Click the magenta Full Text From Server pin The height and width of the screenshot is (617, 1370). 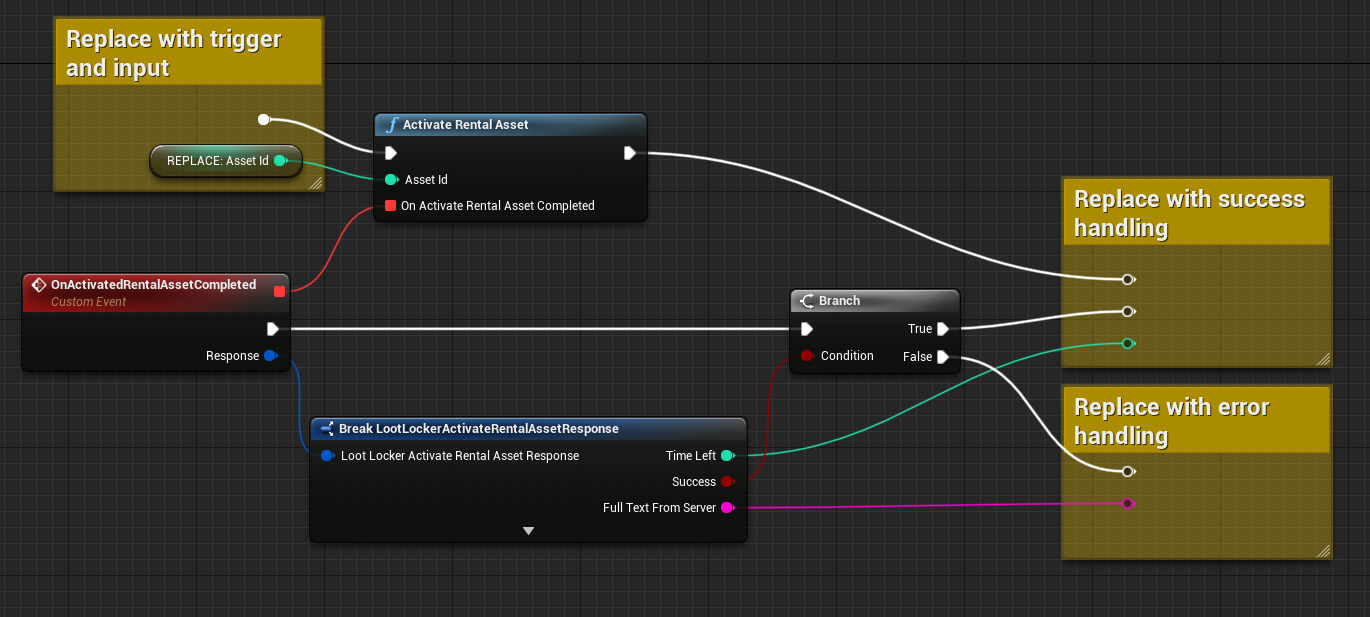click(x=727, y=508)
